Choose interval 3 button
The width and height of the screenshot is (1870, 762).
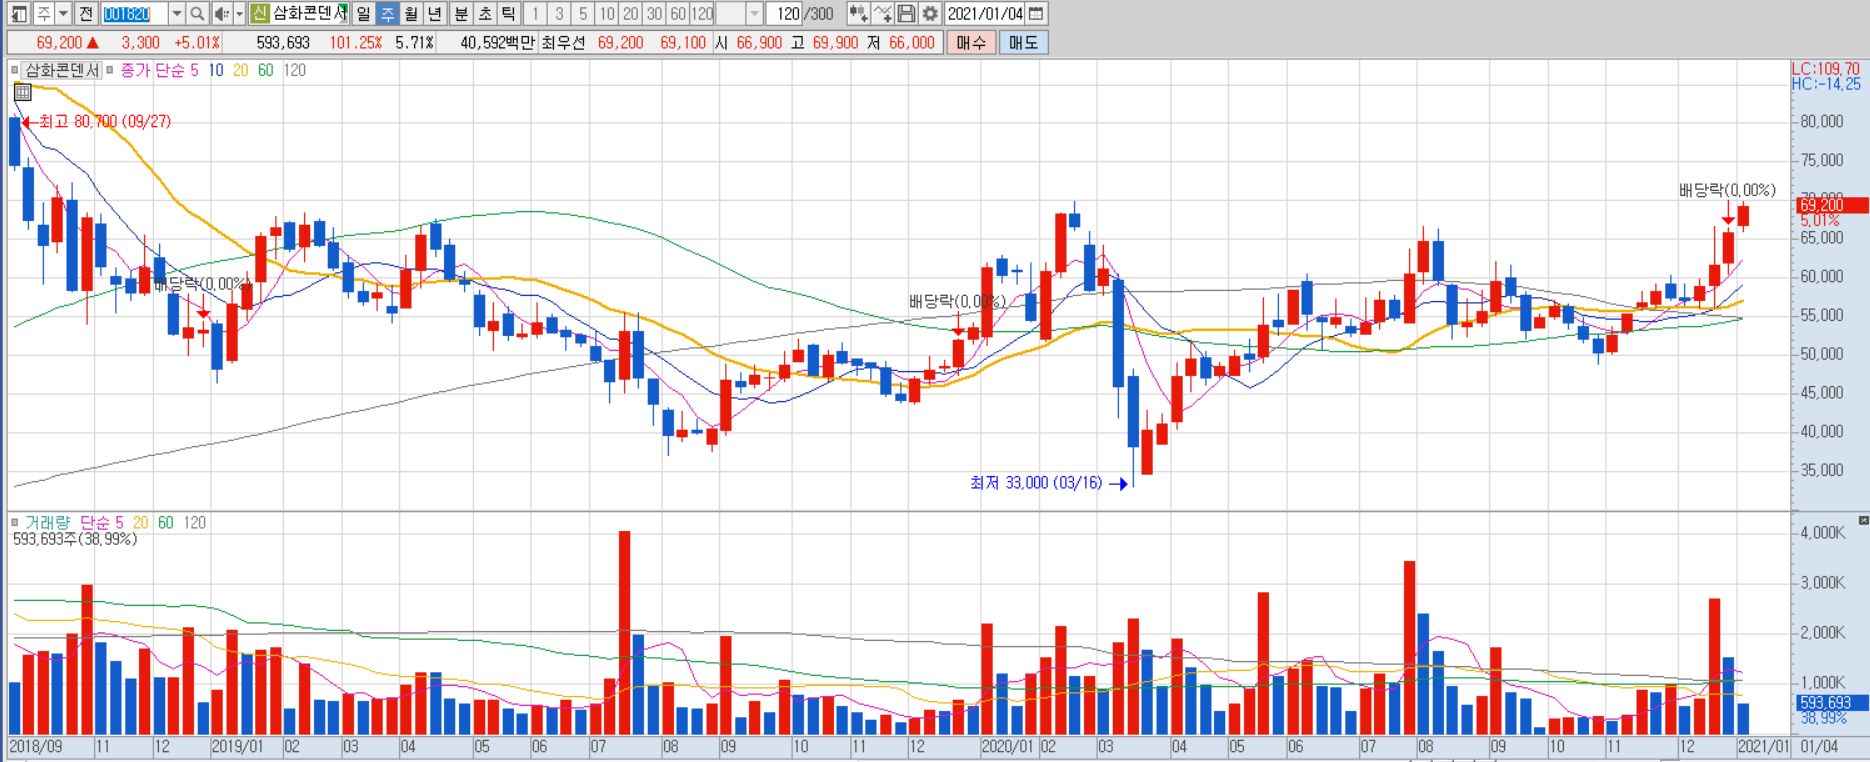click(x=559, y=14)
